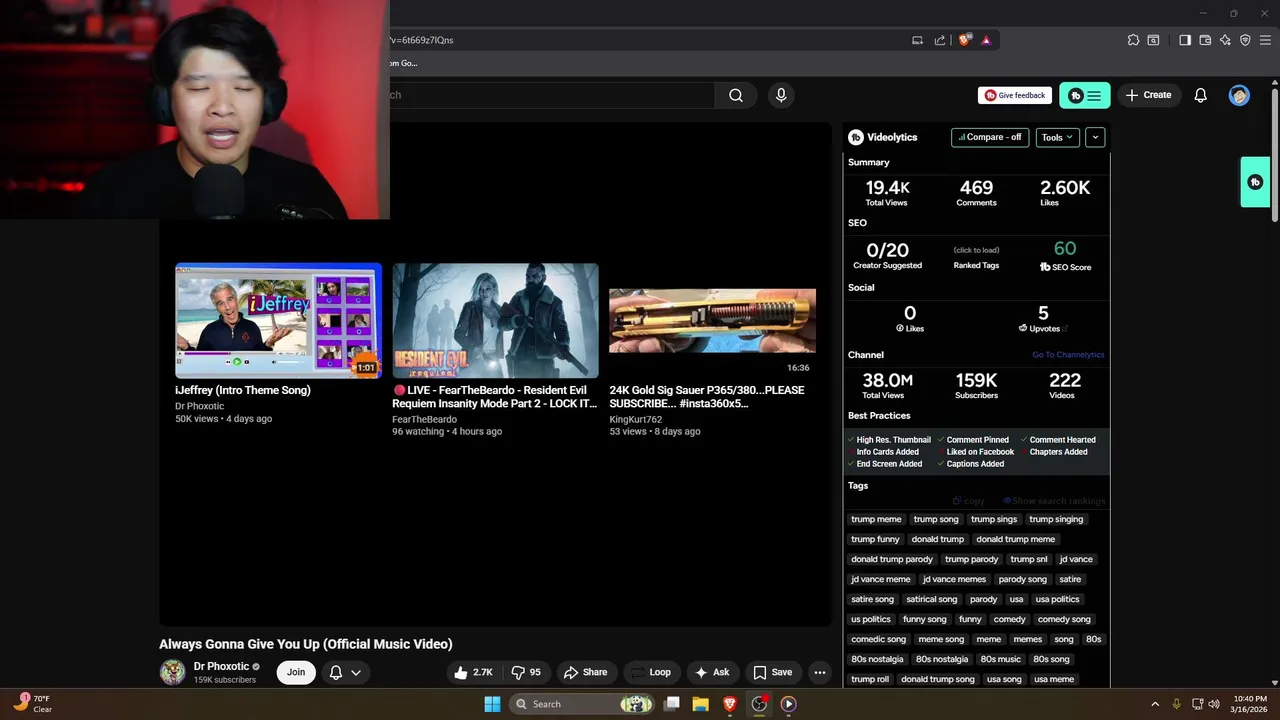Screen dimensions: 1280x720
Task: Open File Explorer from the taskbar
Action: pos(701,704)
